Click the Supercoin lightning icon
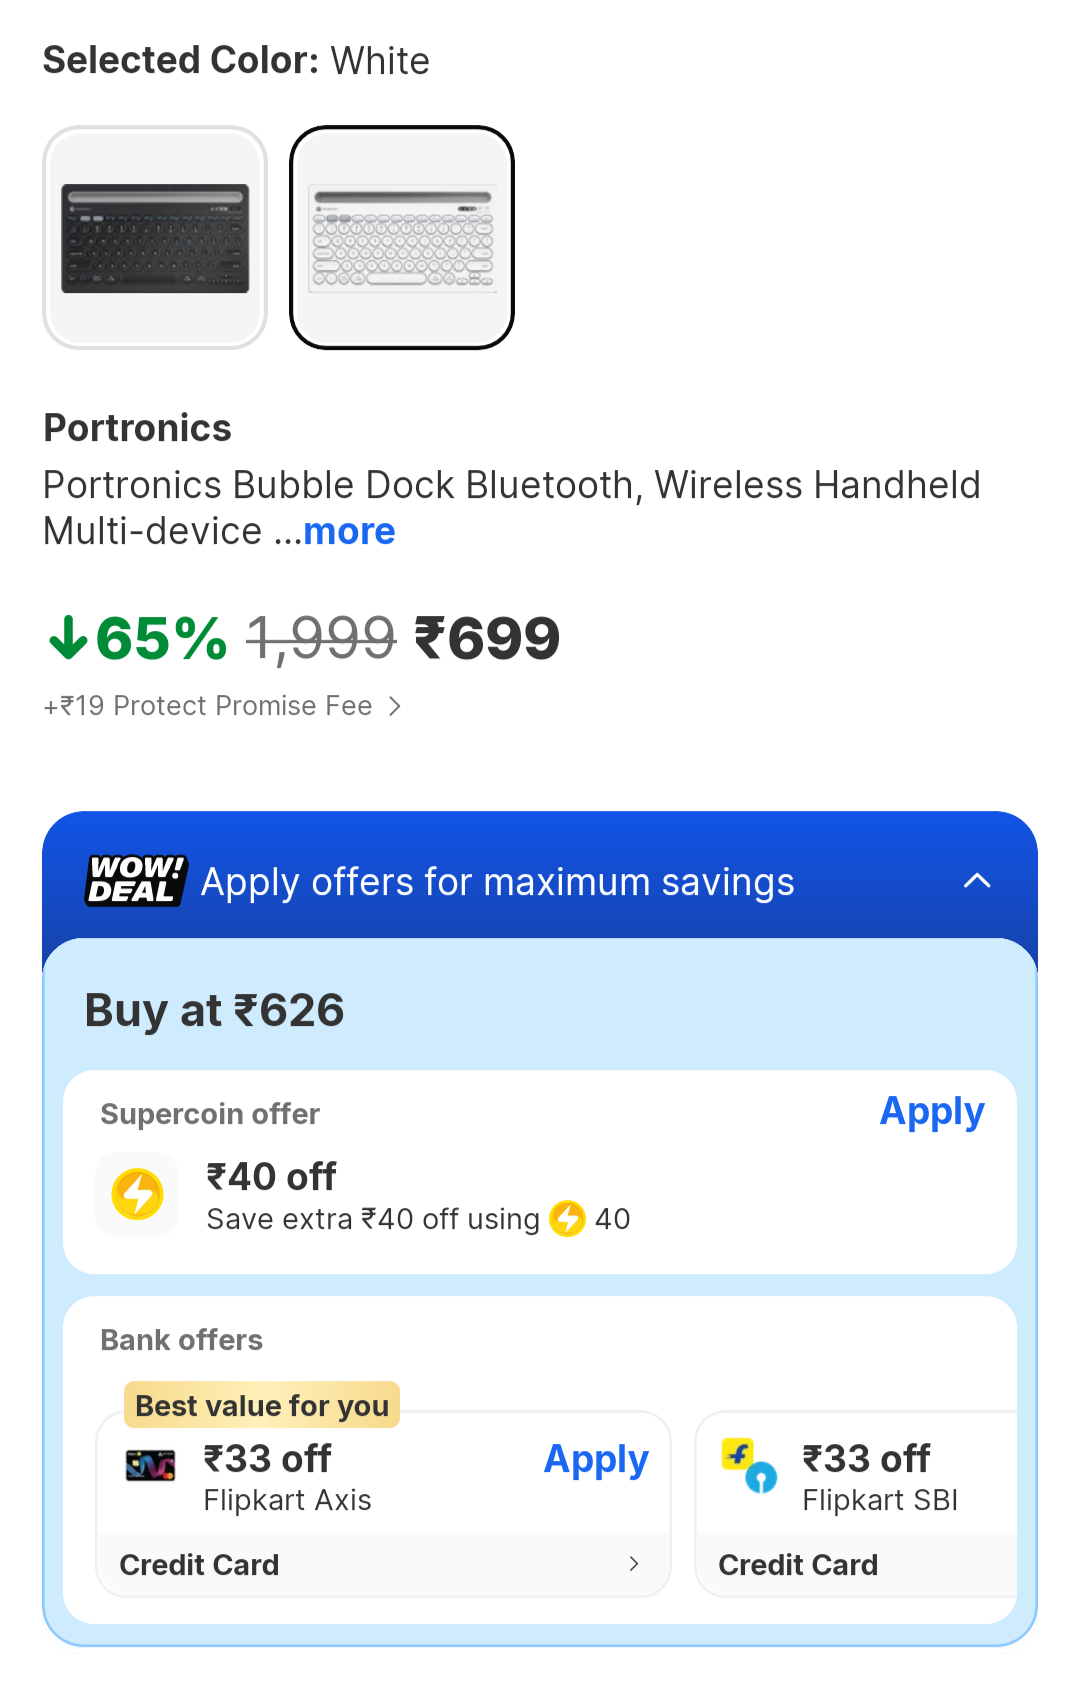This screenshot has width=1080, height=1684. point(137,1194)
